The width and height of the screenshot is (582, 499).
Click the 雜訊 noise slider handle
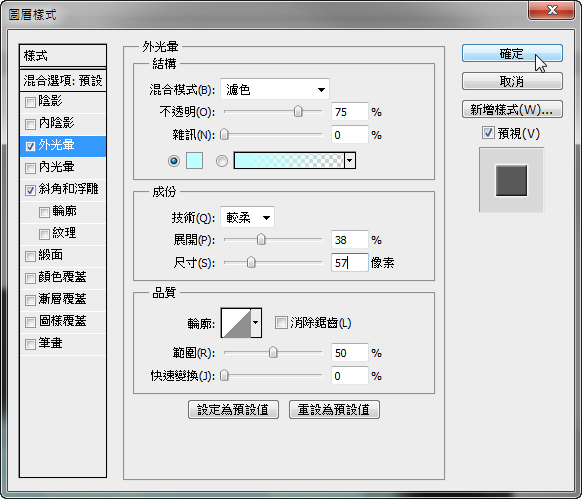(224, 134)
